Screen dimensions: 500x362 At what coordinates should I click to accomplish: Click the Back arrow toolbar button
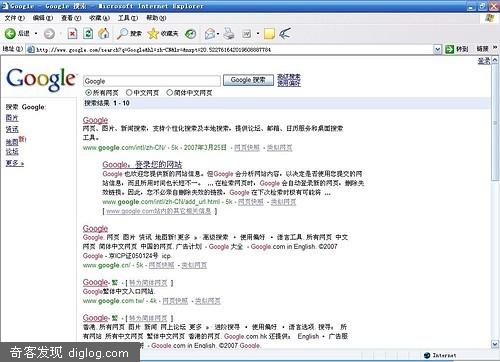pos(10,33)
